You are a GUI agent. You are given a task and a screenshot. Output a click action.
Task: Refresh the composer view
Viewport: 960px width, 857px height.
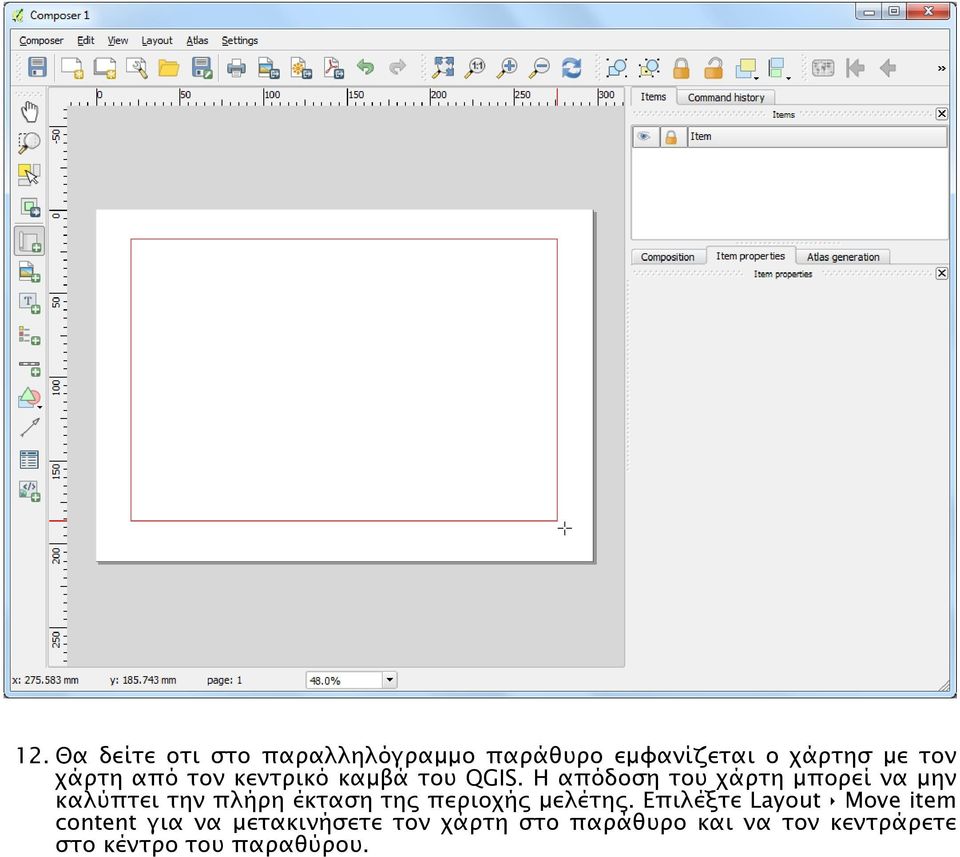pyautogui.click(x=572, y=67)
